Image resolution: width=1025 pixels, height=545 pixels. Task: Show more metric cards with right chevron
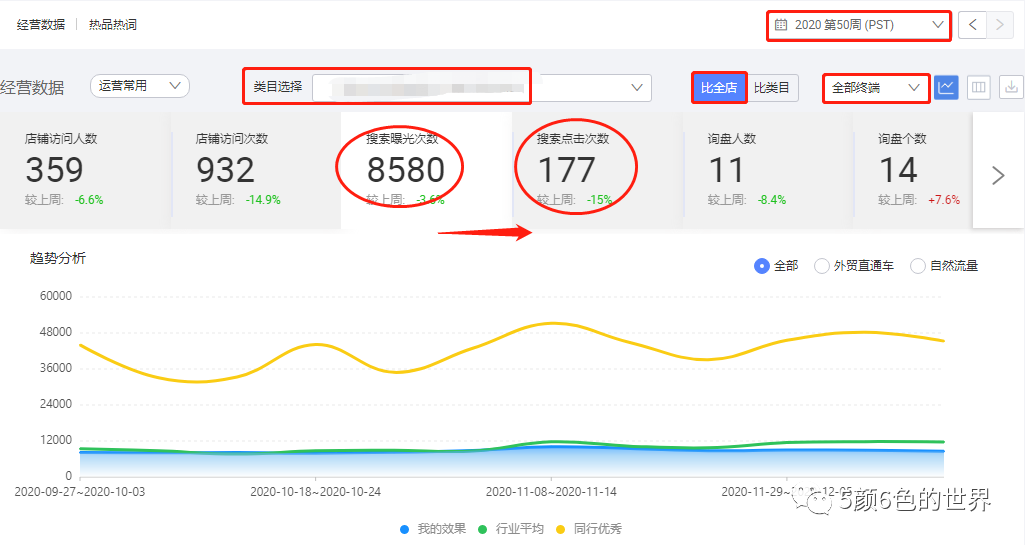tap(998, 175)
